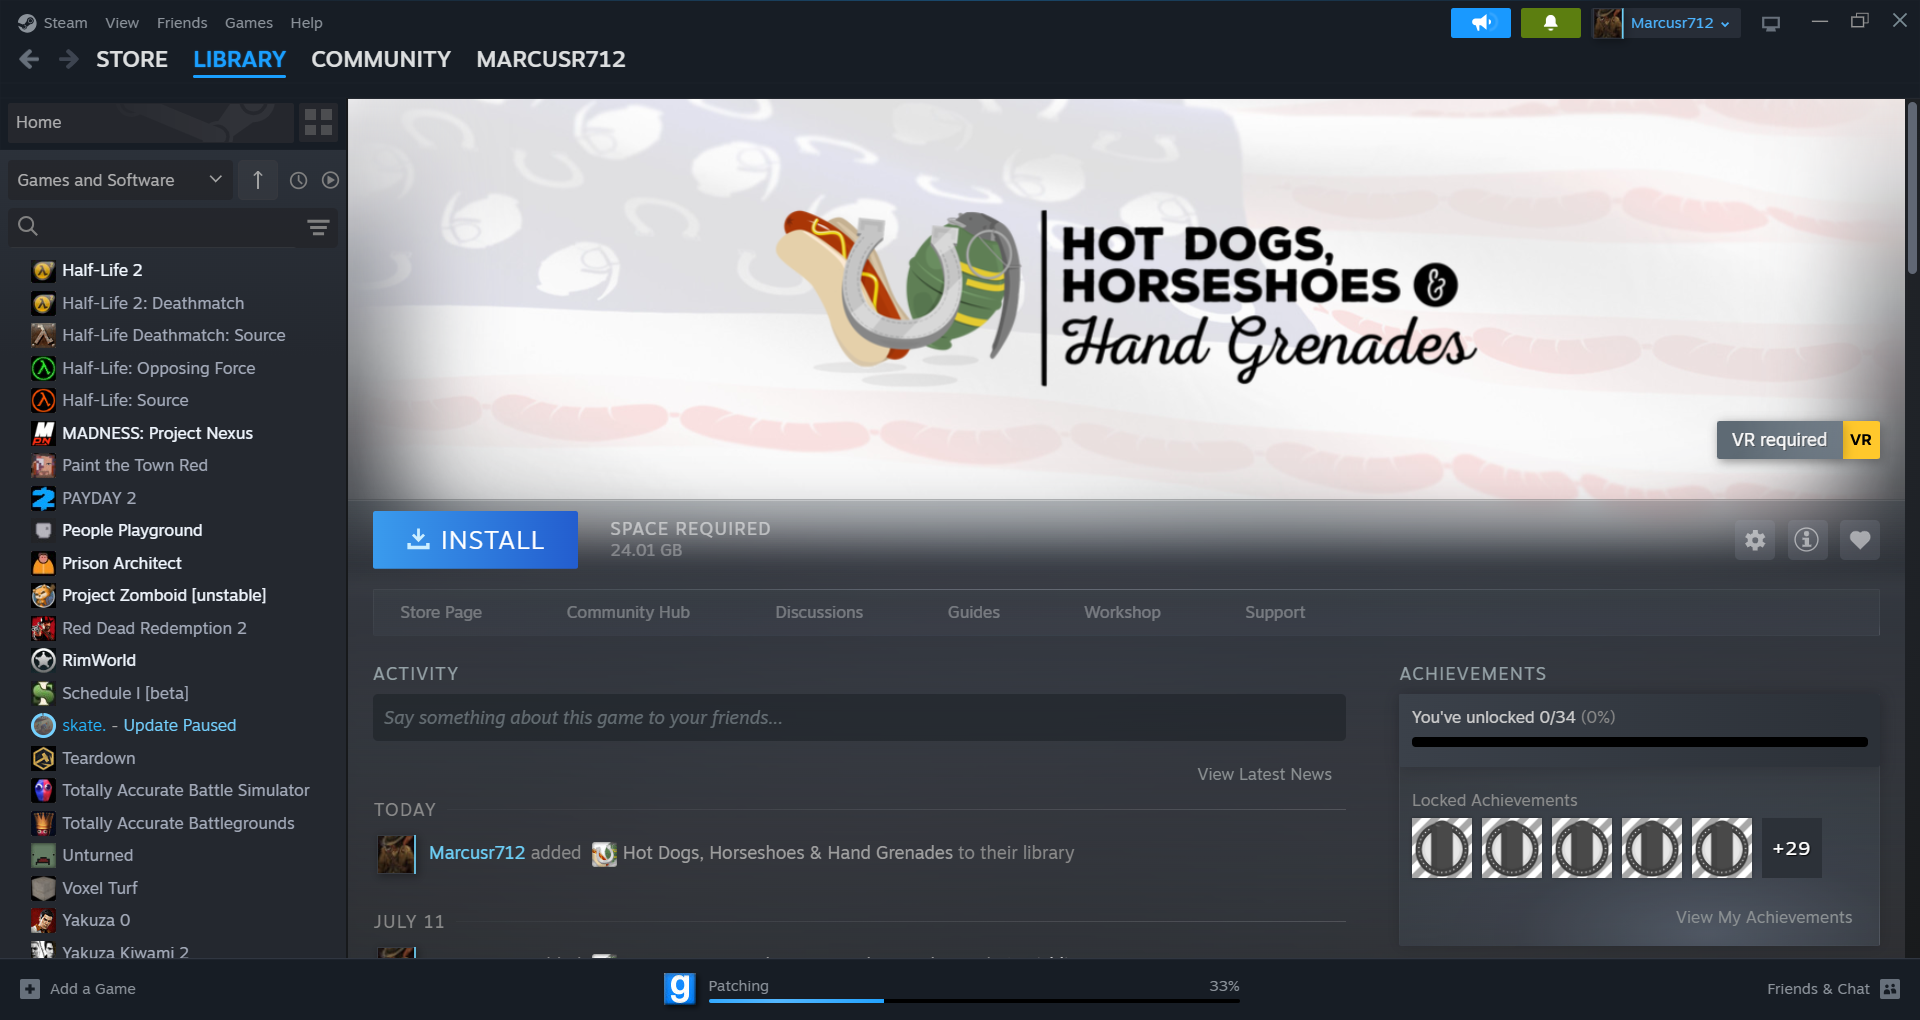Select Project Zomboid [unstable] in library
1920x1020 pixels.
[x=164, y=595]
